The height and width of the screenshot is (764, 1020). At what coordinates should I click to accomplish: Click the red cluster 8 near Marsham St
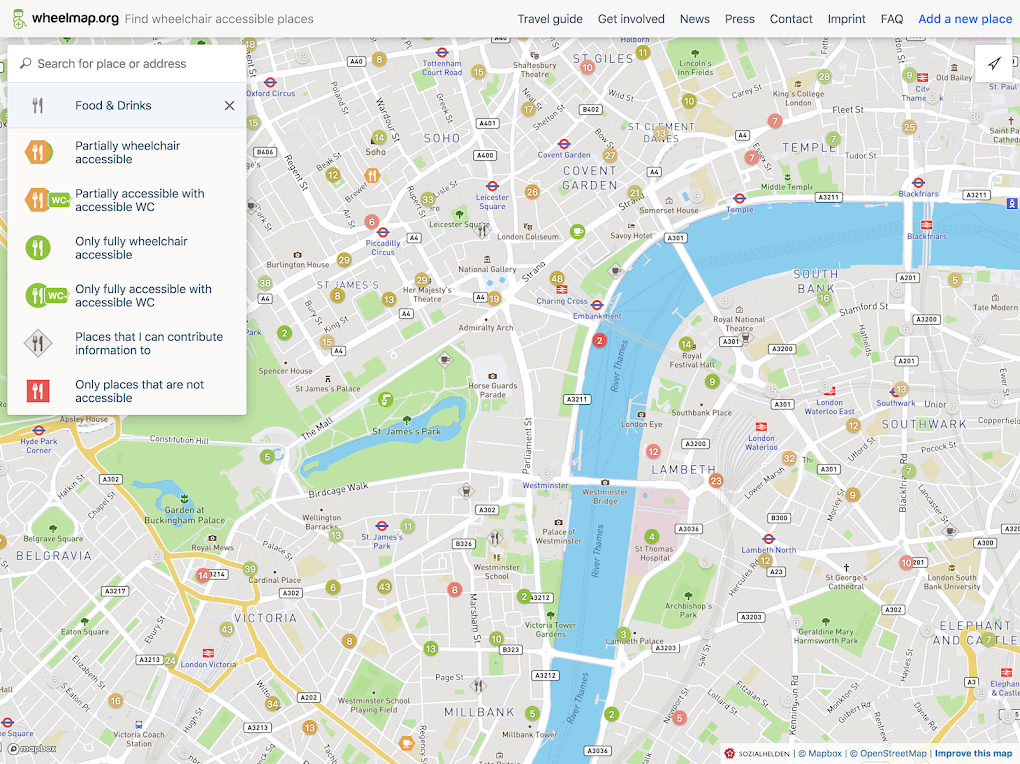click(x=455, y=590)
